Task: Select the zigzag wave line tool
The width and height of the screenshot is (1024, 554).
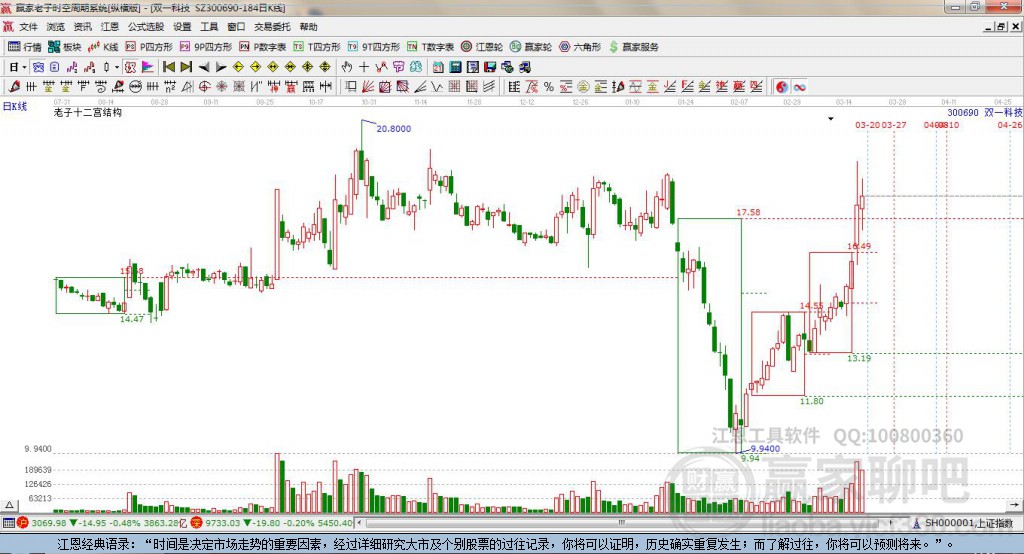Action: coord(437,87)
